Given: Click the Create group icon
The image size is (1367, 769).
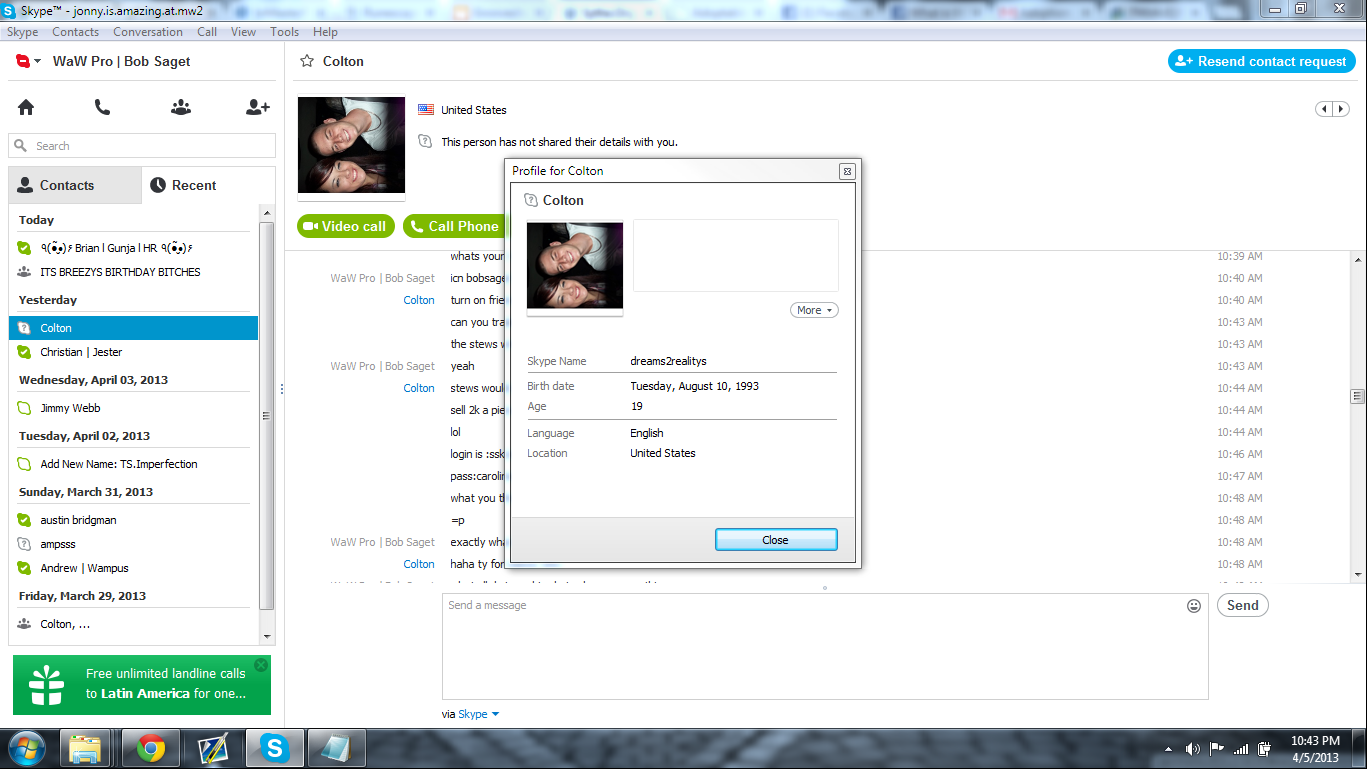Looking at the screenshot, I should (x=181, y=107).
